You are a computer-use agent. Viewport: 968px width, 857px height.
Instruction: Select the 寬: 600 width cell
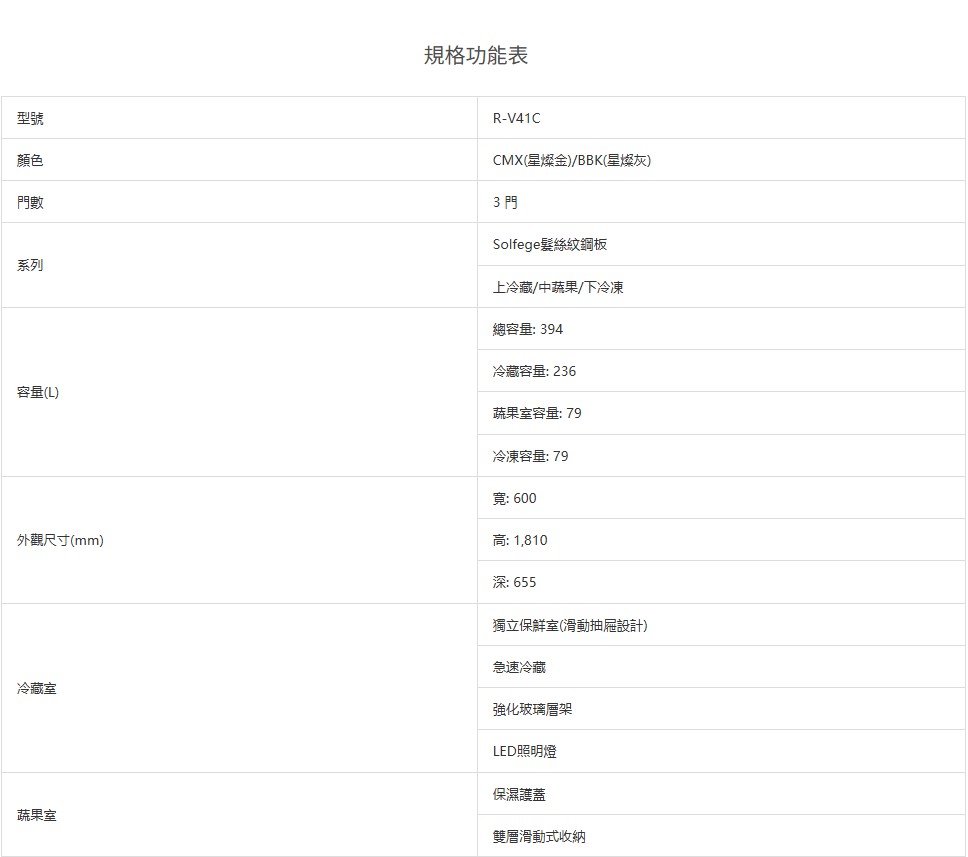(515, 498)
